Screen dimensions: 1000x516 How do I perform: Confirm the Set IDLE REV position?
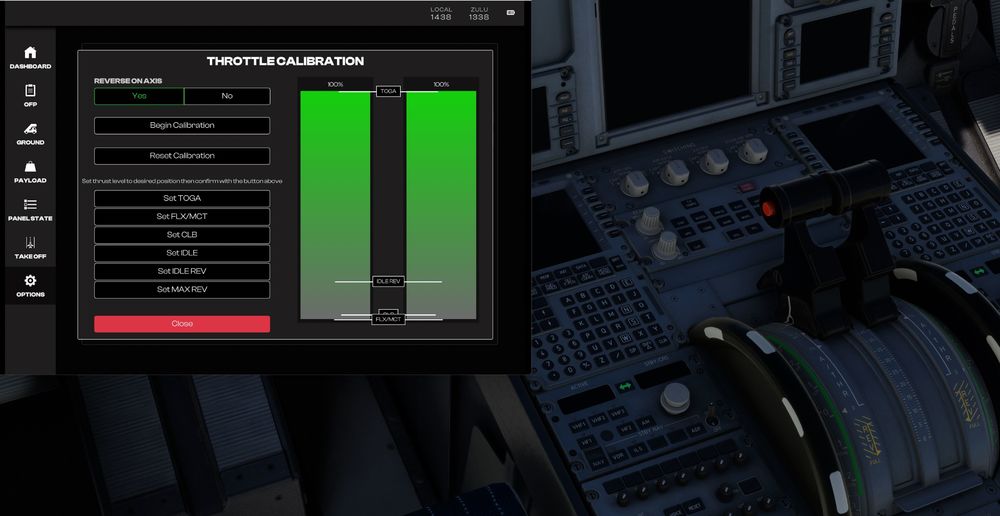182,271
